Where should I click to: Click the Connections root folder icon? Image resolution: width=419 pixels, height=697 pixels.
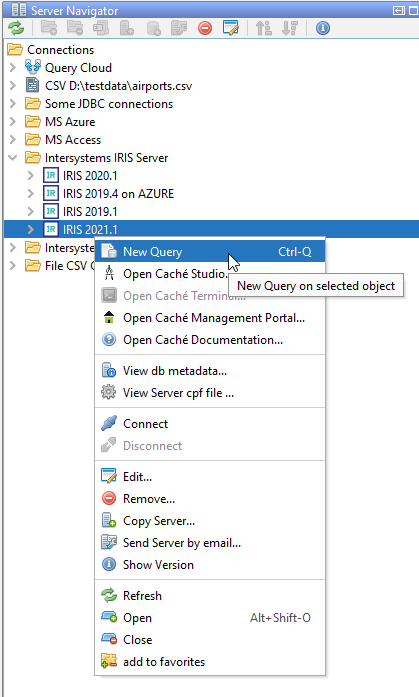point(15,49)
